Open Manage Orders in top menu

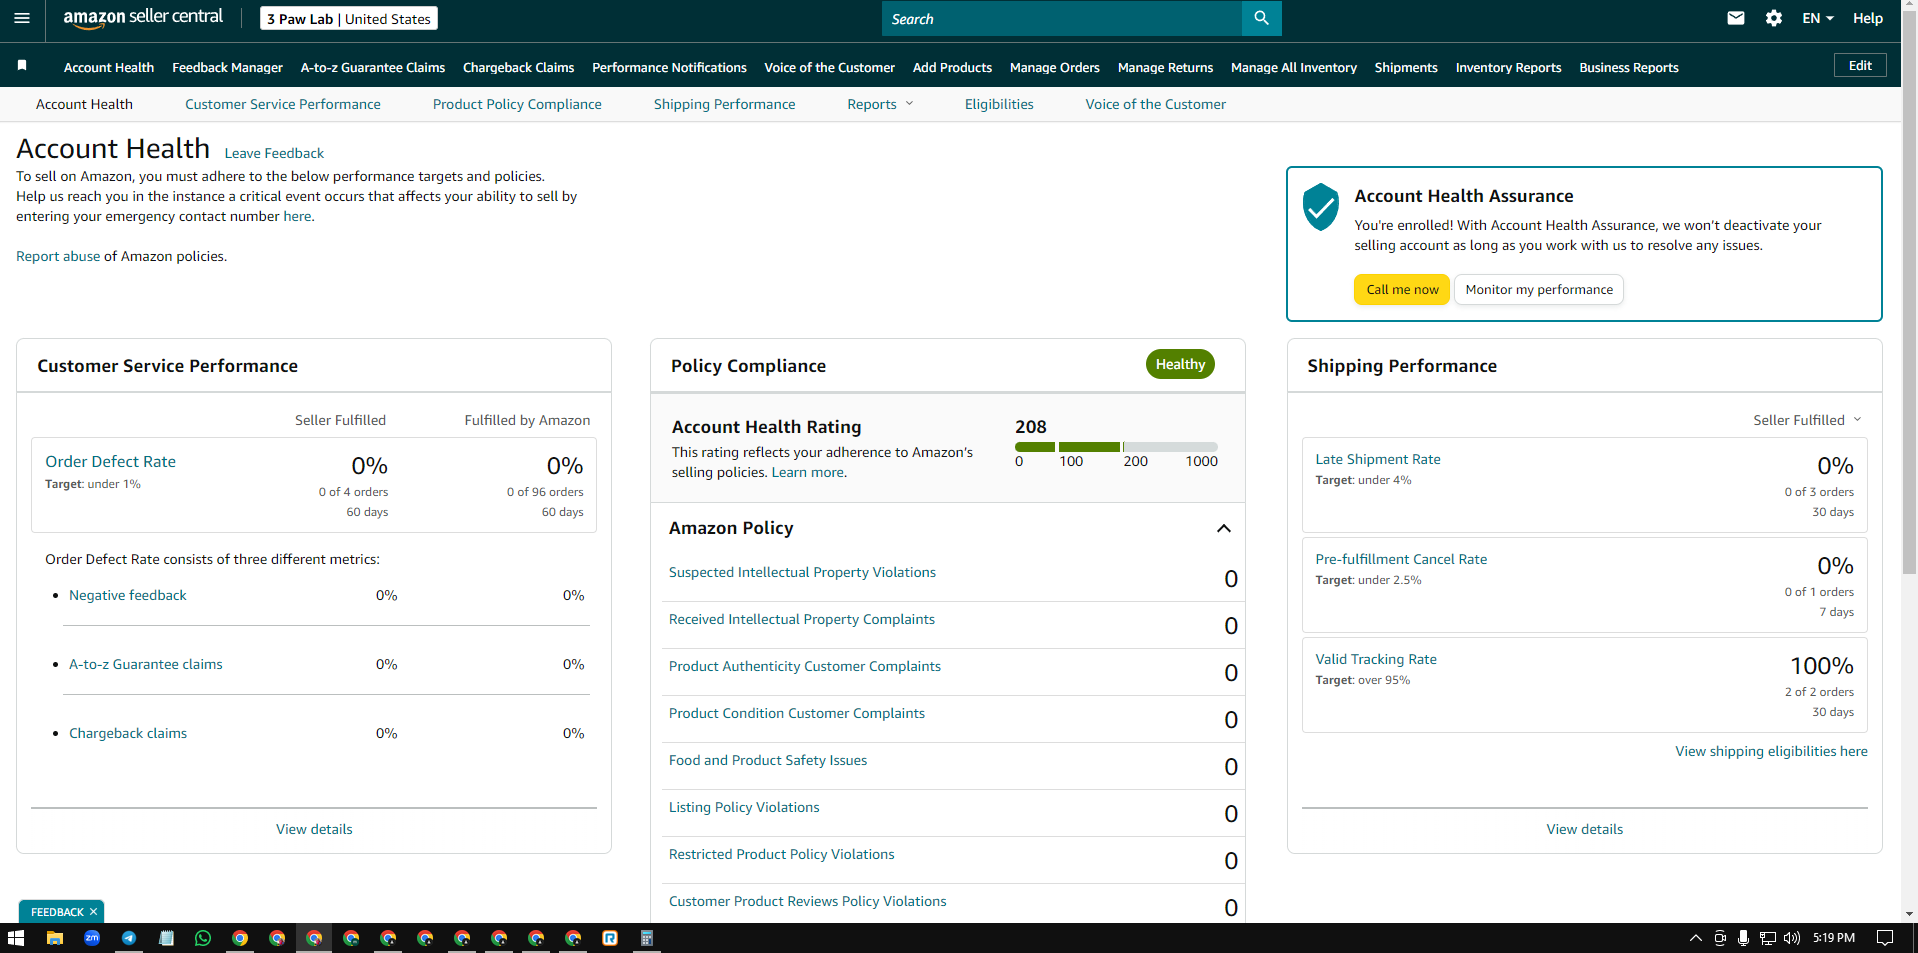tap(1055, 67)
